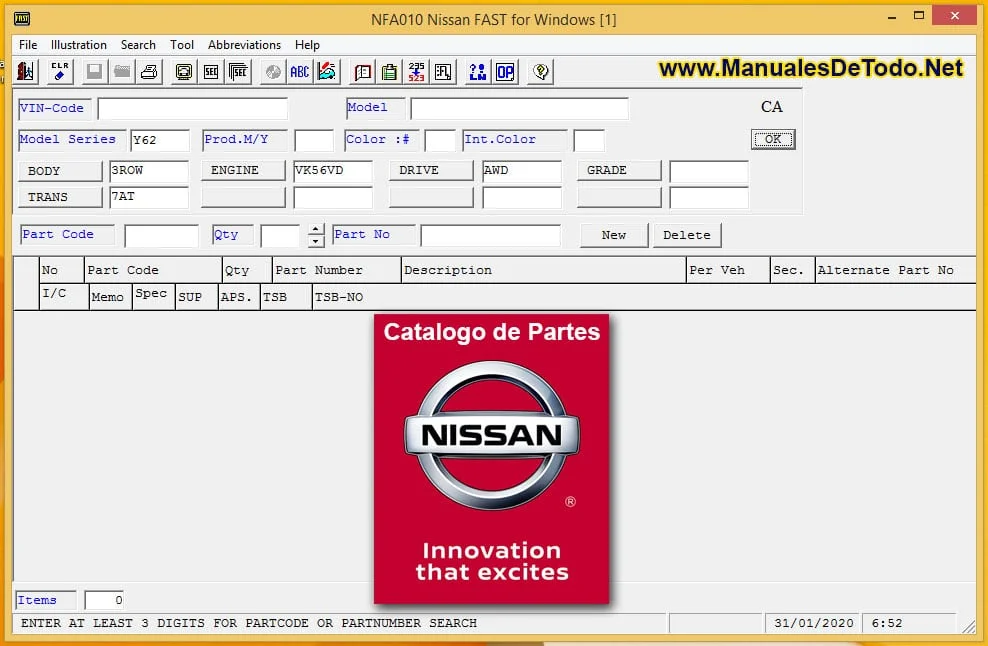Maximize the NFA010 Nissan FAST window
Viewport: 988px width, 646px height.
pyautogui.click(x=919, y=16)
